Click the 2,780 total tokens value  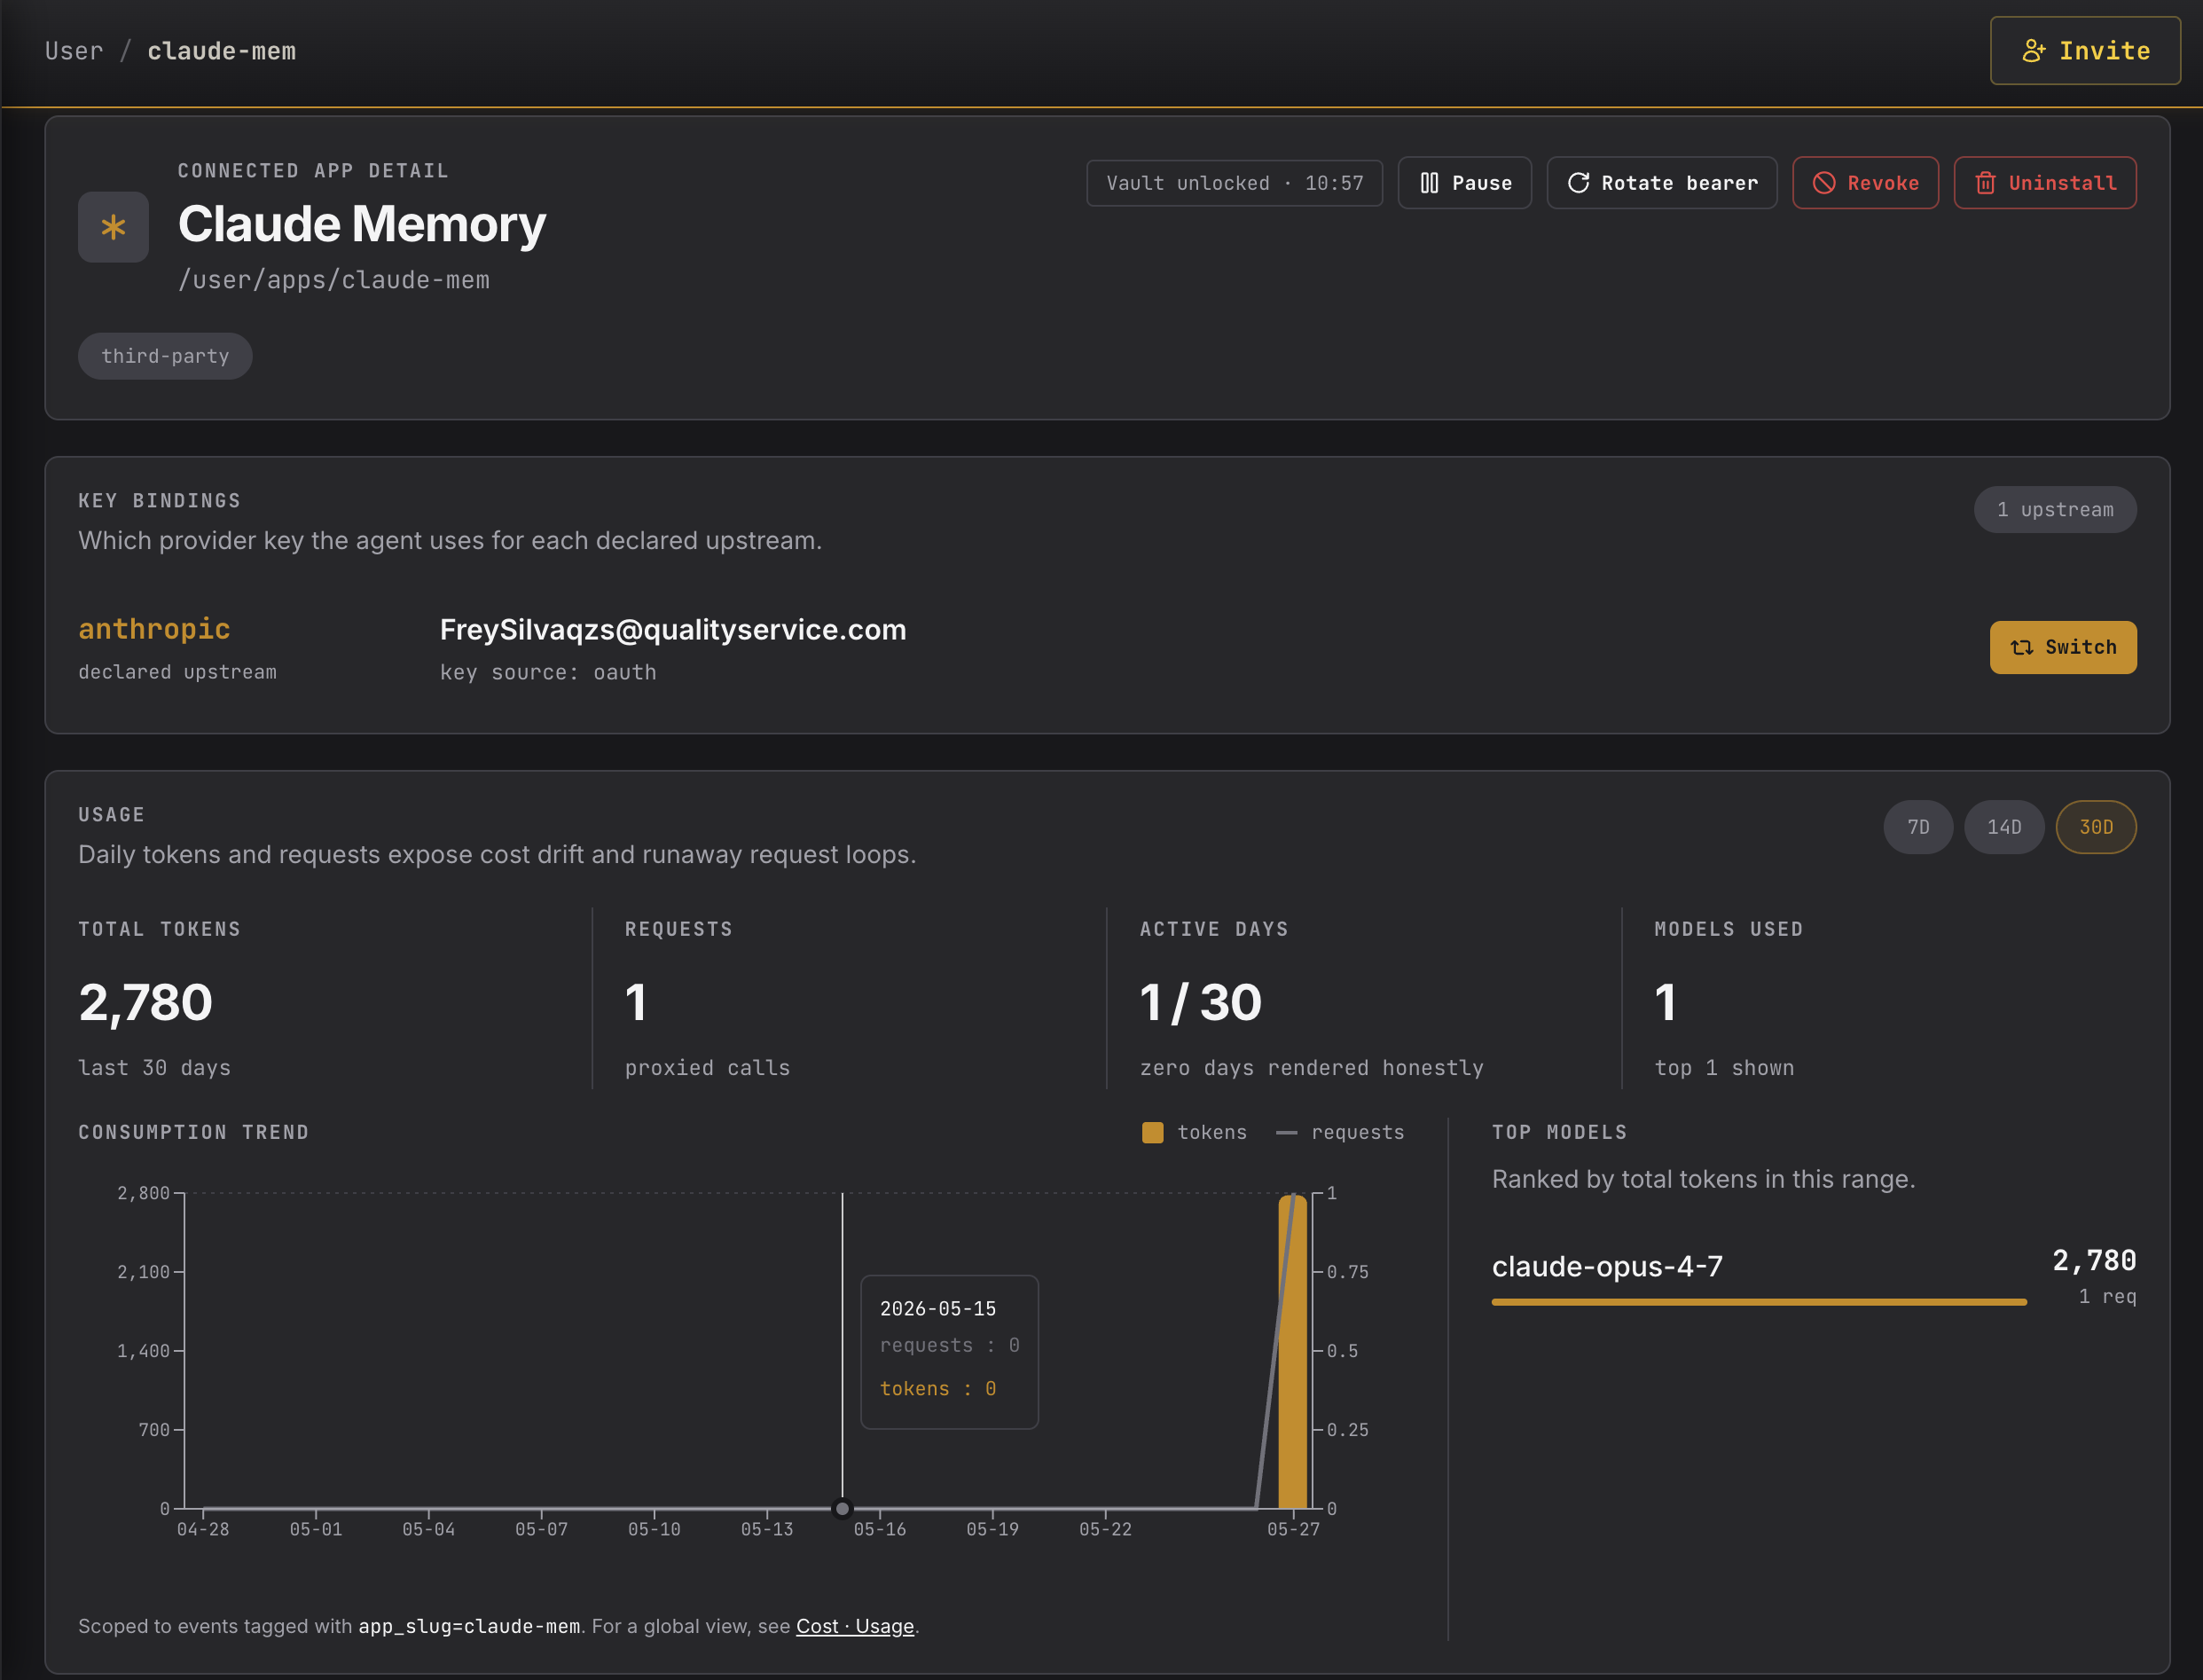click(x=145, y=1003)
